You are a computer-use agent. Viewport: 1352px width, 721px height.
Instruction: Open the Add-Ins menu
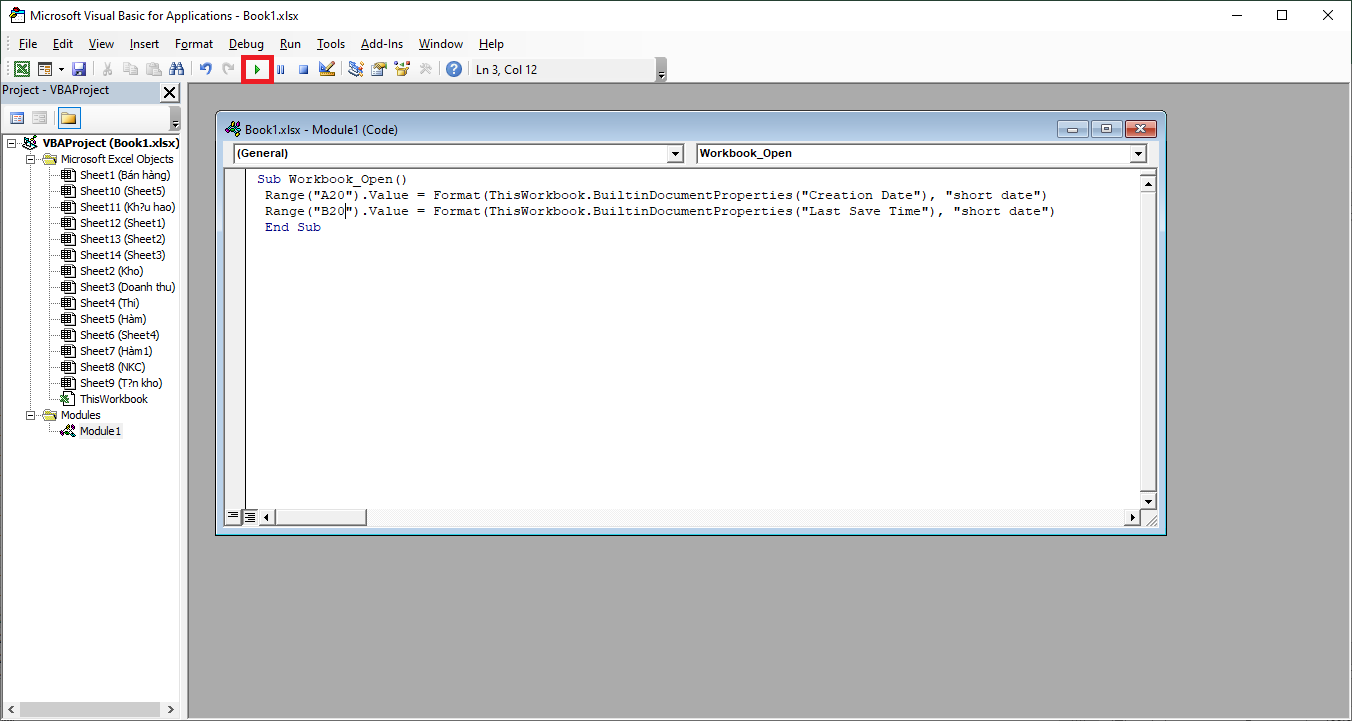coord(382,44)
